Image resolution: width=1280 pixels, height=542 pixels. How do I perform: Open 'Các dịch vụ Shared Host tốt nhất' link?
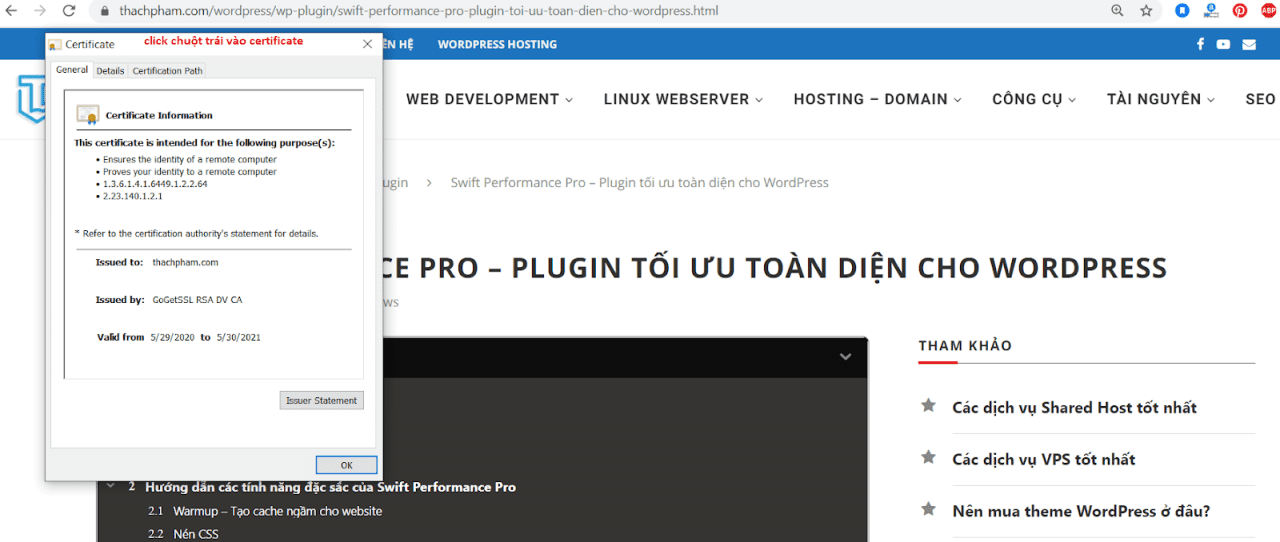pyautogui.click(x=1074, y=407)
